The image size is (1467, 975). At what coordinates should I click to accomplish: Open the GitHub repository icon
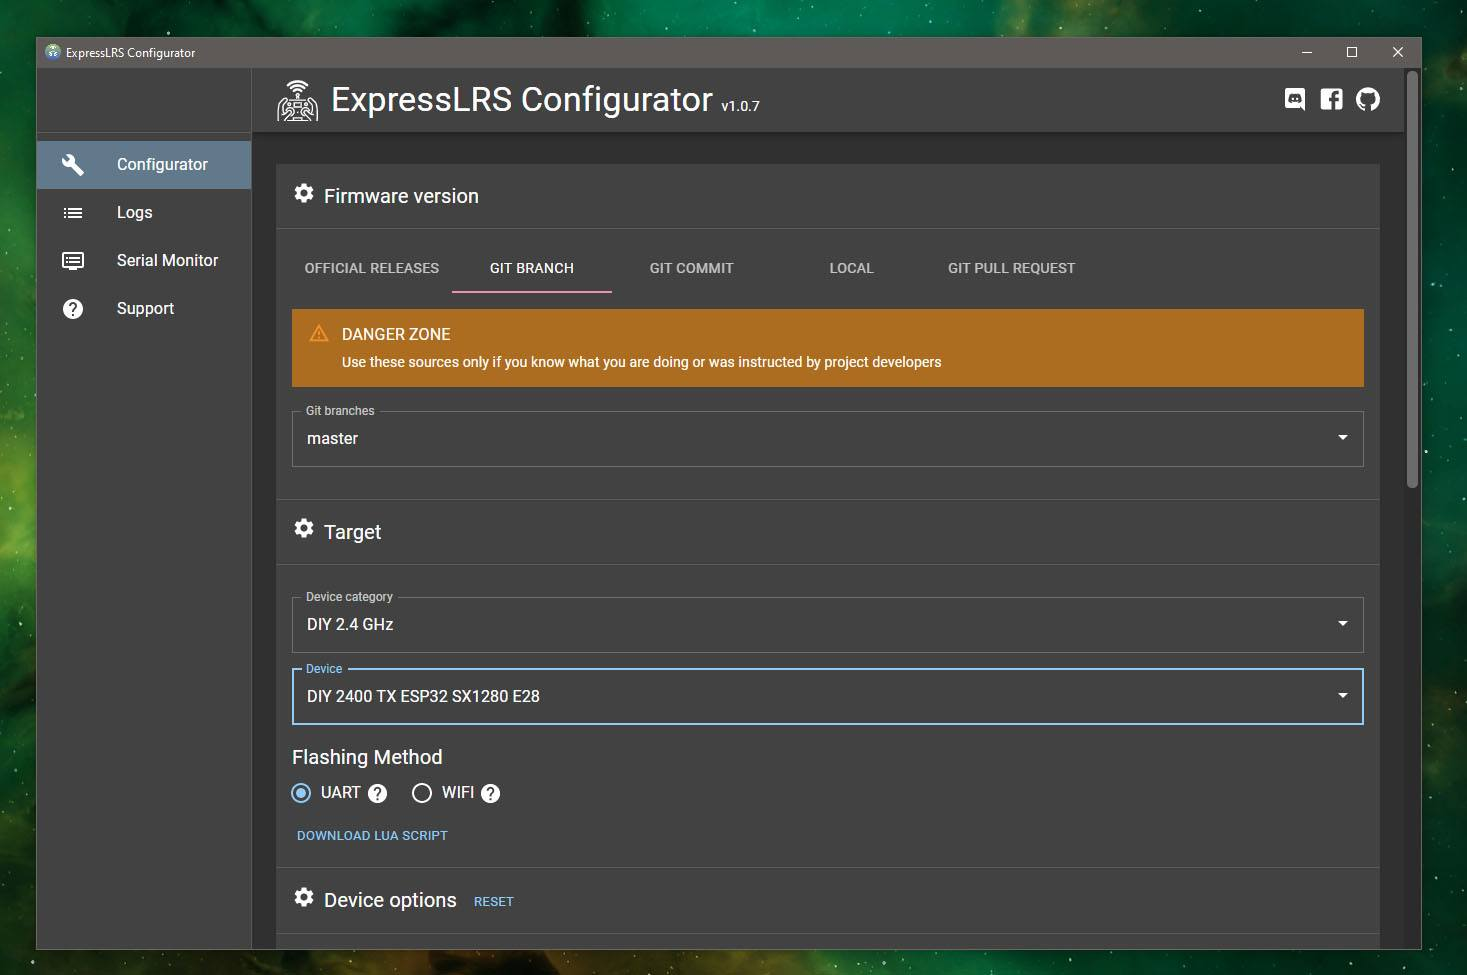click(1368, 99)
